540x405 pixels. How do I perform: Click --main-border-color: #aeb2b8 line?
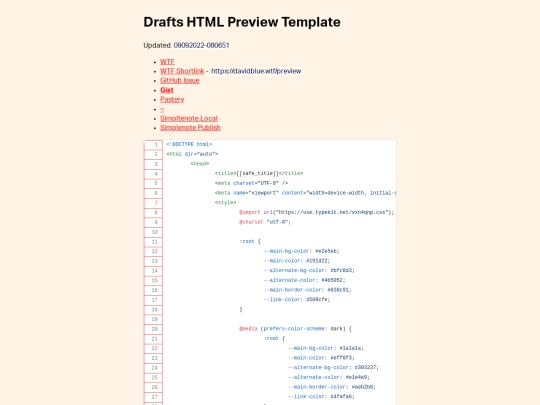[x=332, y=387]
